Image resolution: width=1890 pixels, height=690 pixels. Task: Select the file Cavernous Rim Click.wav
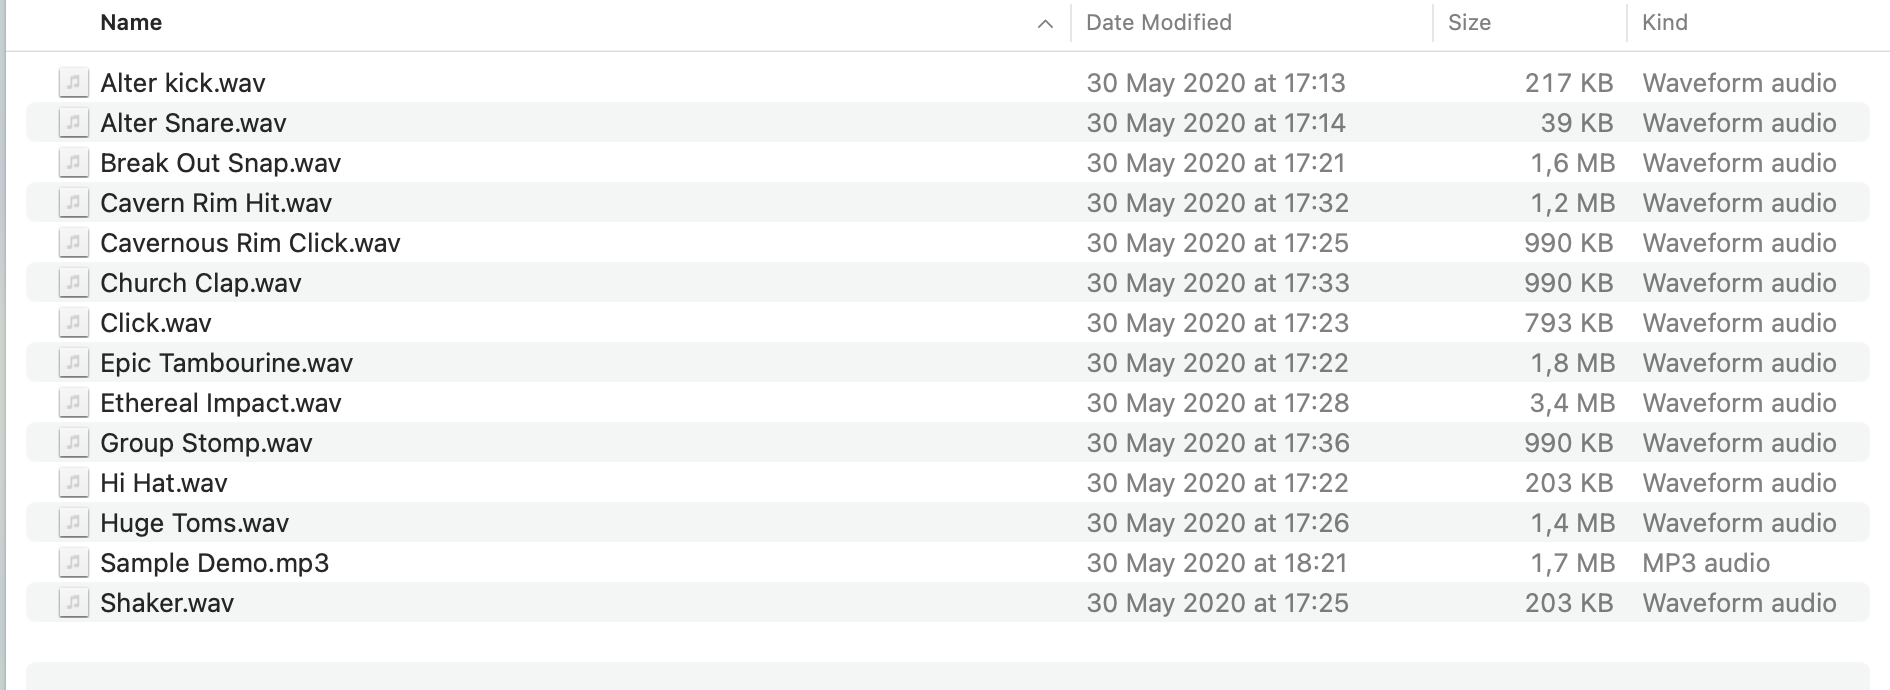point(250,243)
